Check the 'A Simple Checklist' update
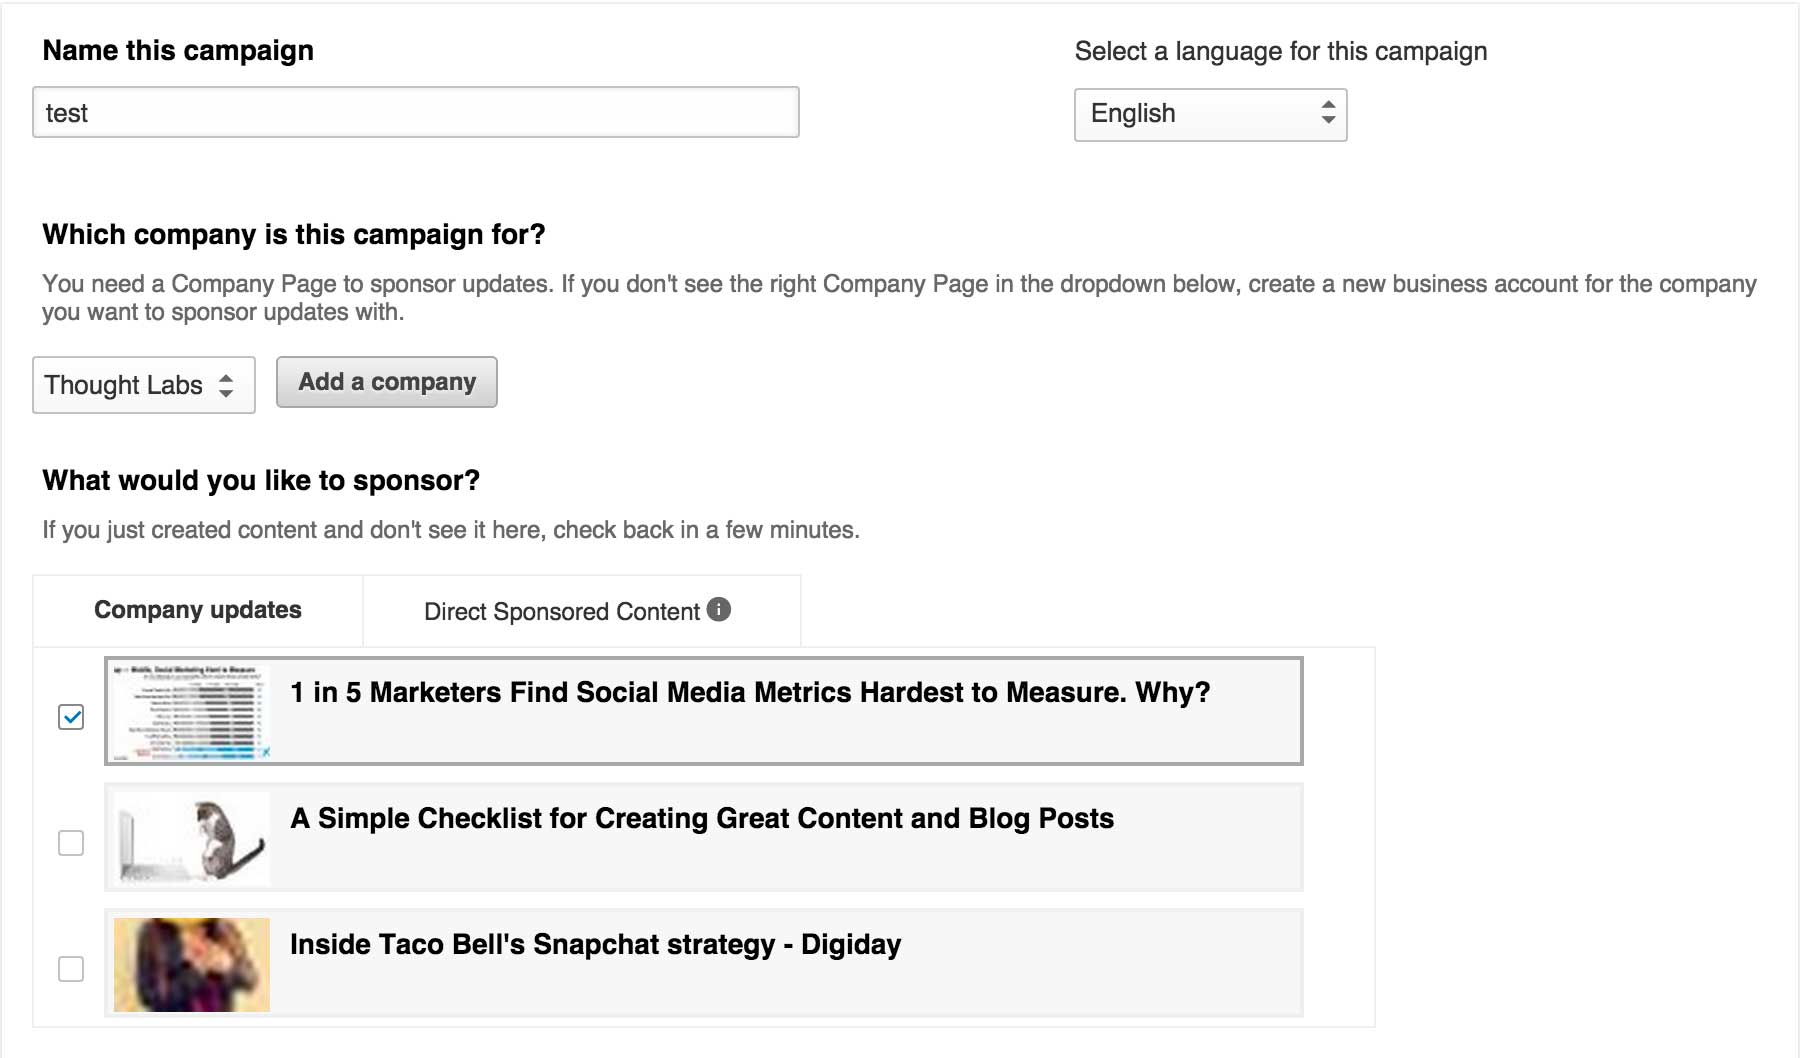This screenshot has height=1058, width=1800. (70, 845)
